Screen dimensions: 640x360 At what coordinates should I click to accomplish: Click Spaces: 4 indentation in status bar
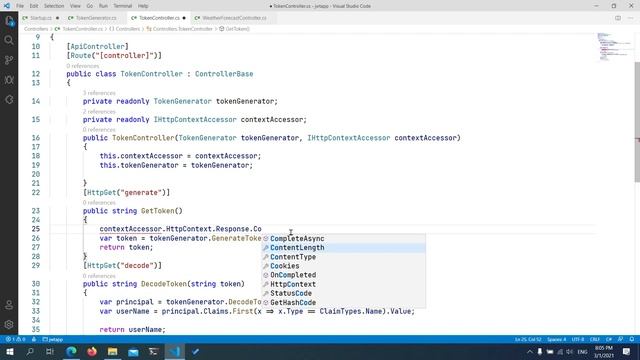(x=557, y=339)
